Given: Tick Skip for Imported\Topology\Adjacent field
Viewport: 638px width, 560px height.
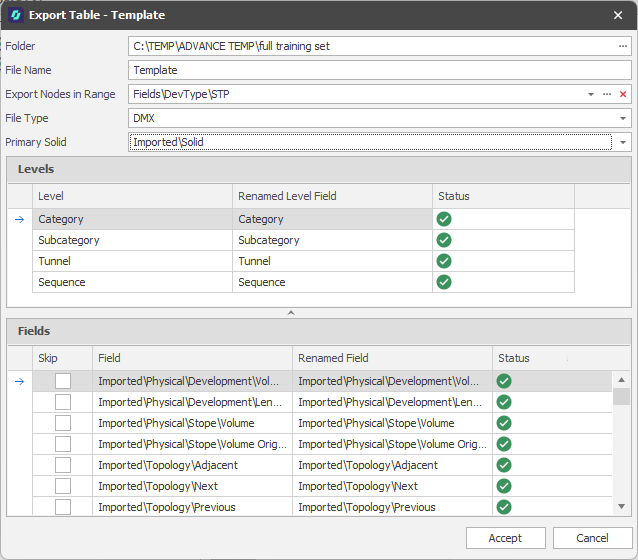Looking at the screenshot, I should point(63,465).
